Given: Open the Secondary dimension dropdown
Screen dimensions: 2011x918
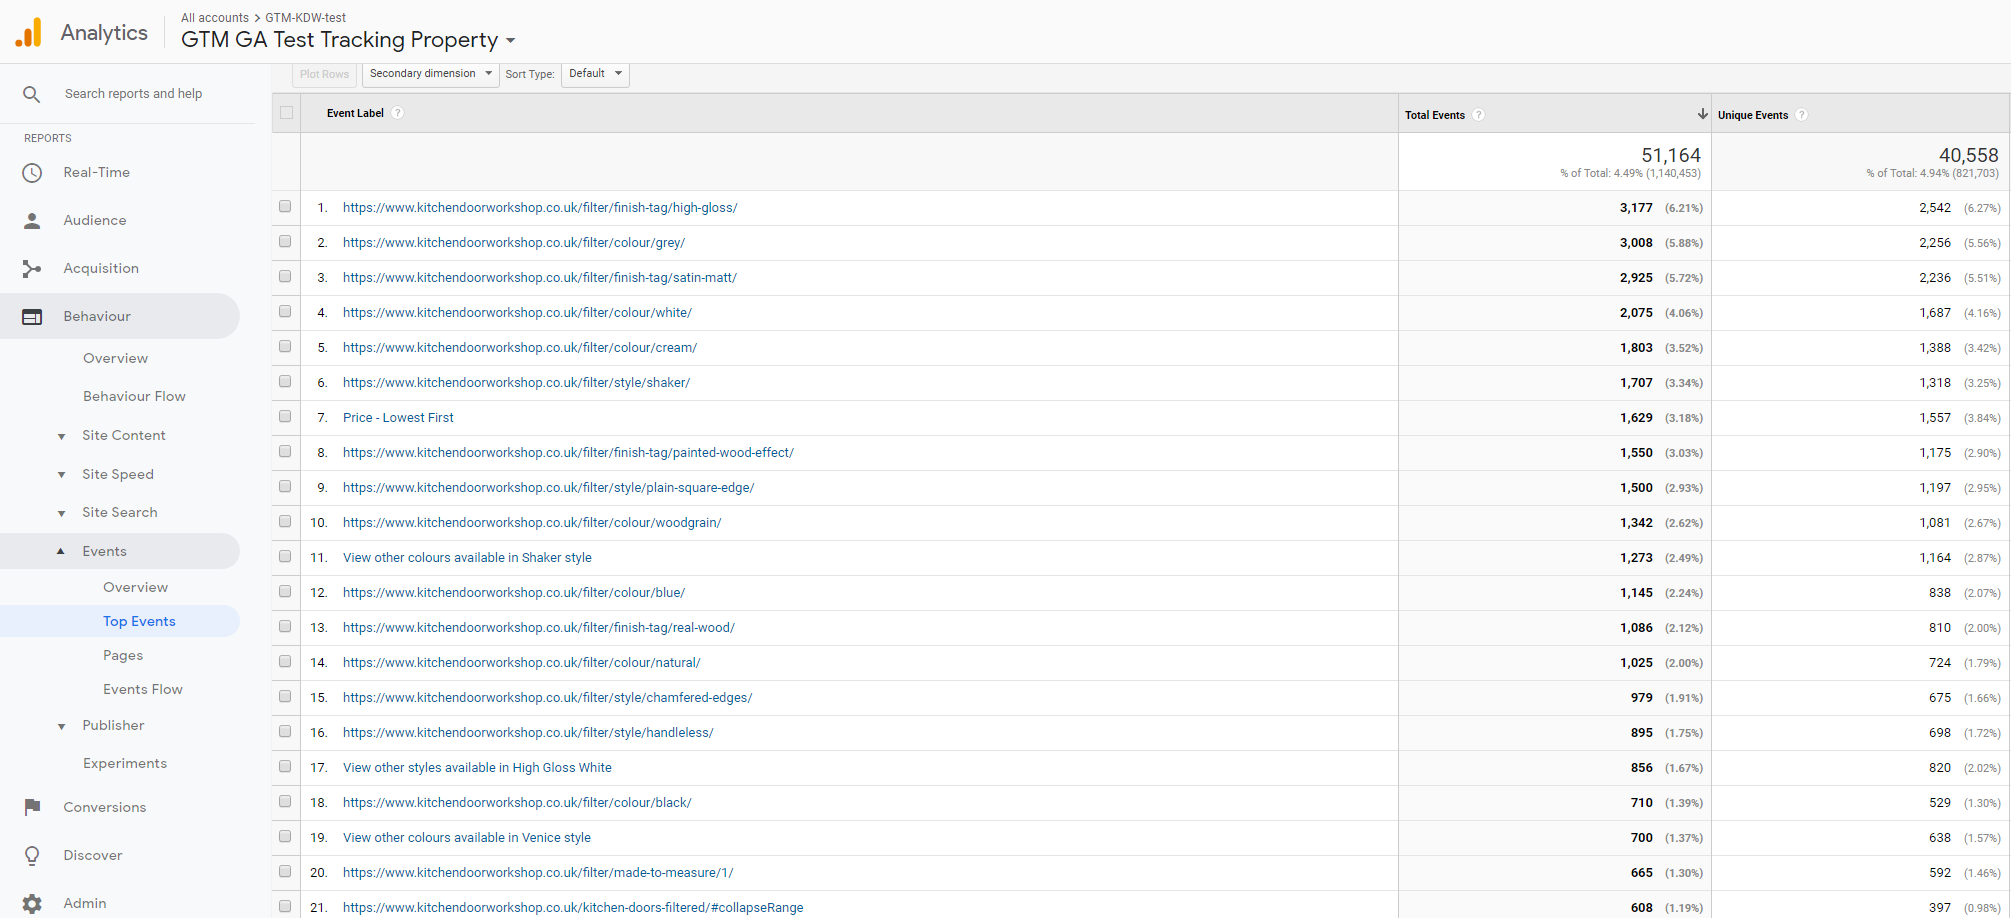Looking at the screenshot, I should [x=431, y=74].
